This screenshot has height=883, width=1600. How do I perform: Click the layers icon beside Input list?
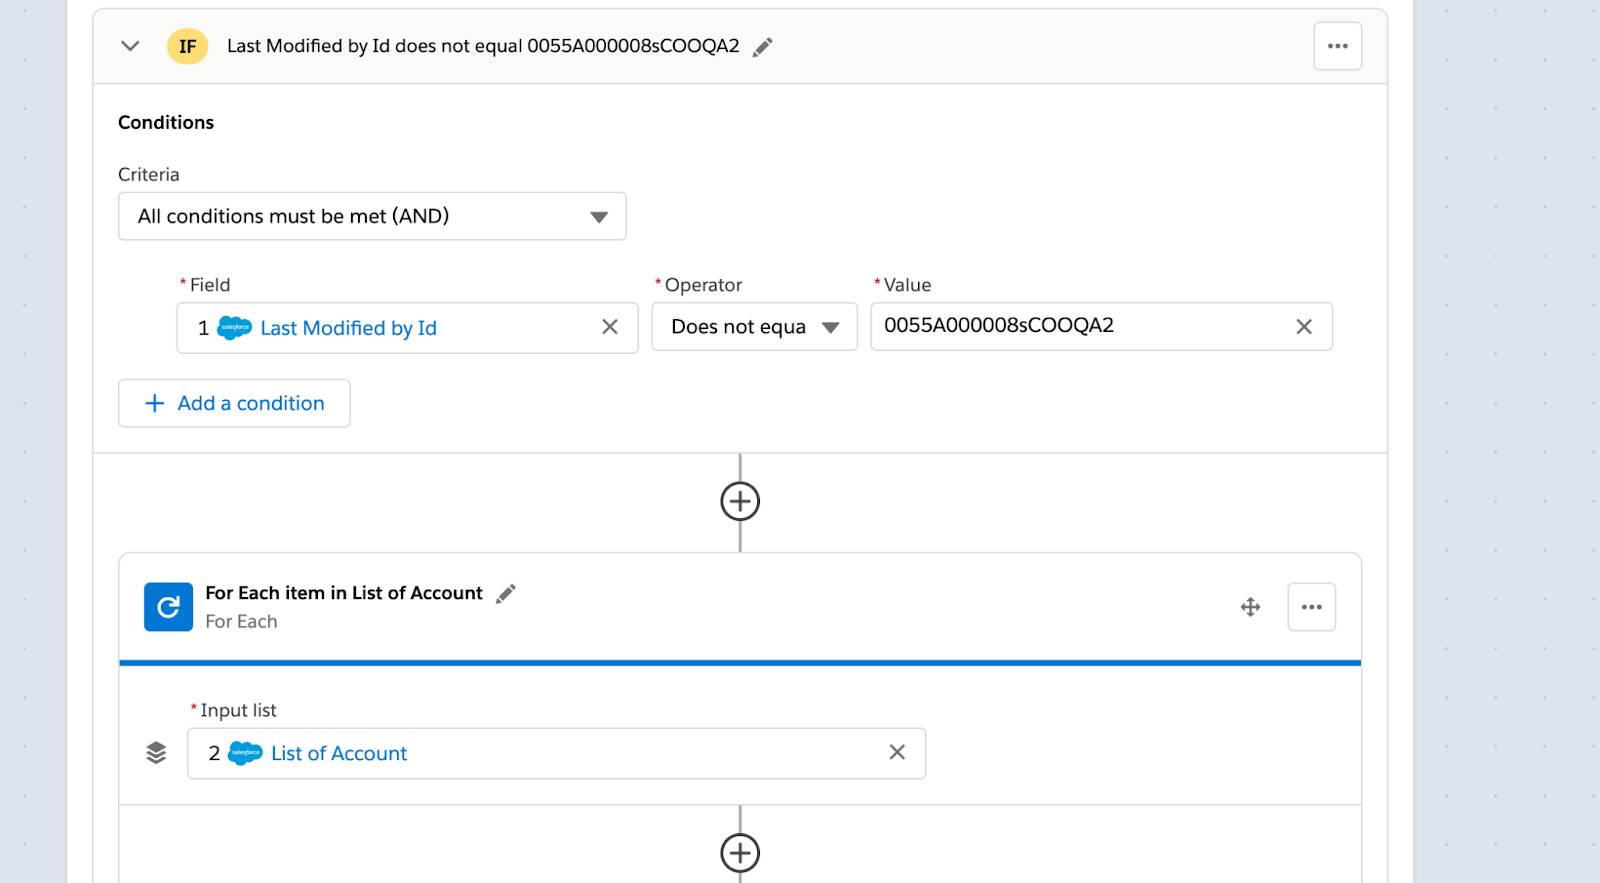pyautogui.click(x=156, y=753)
